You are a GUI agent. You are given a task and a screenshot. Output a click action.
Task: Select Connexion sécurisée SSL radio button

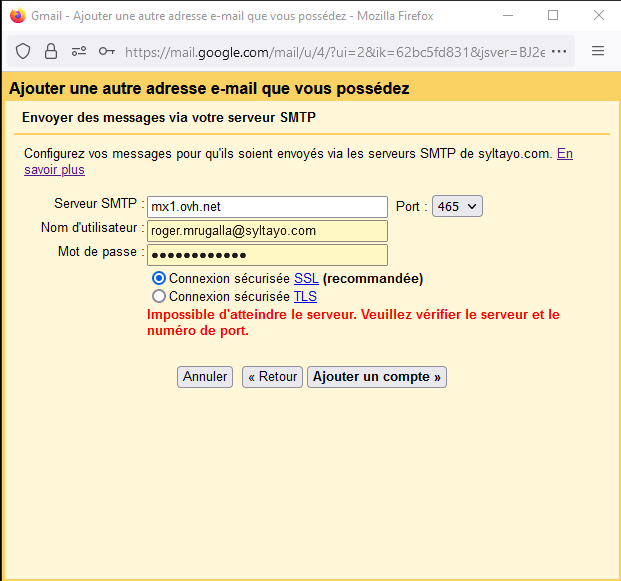[x=158, y=278]
